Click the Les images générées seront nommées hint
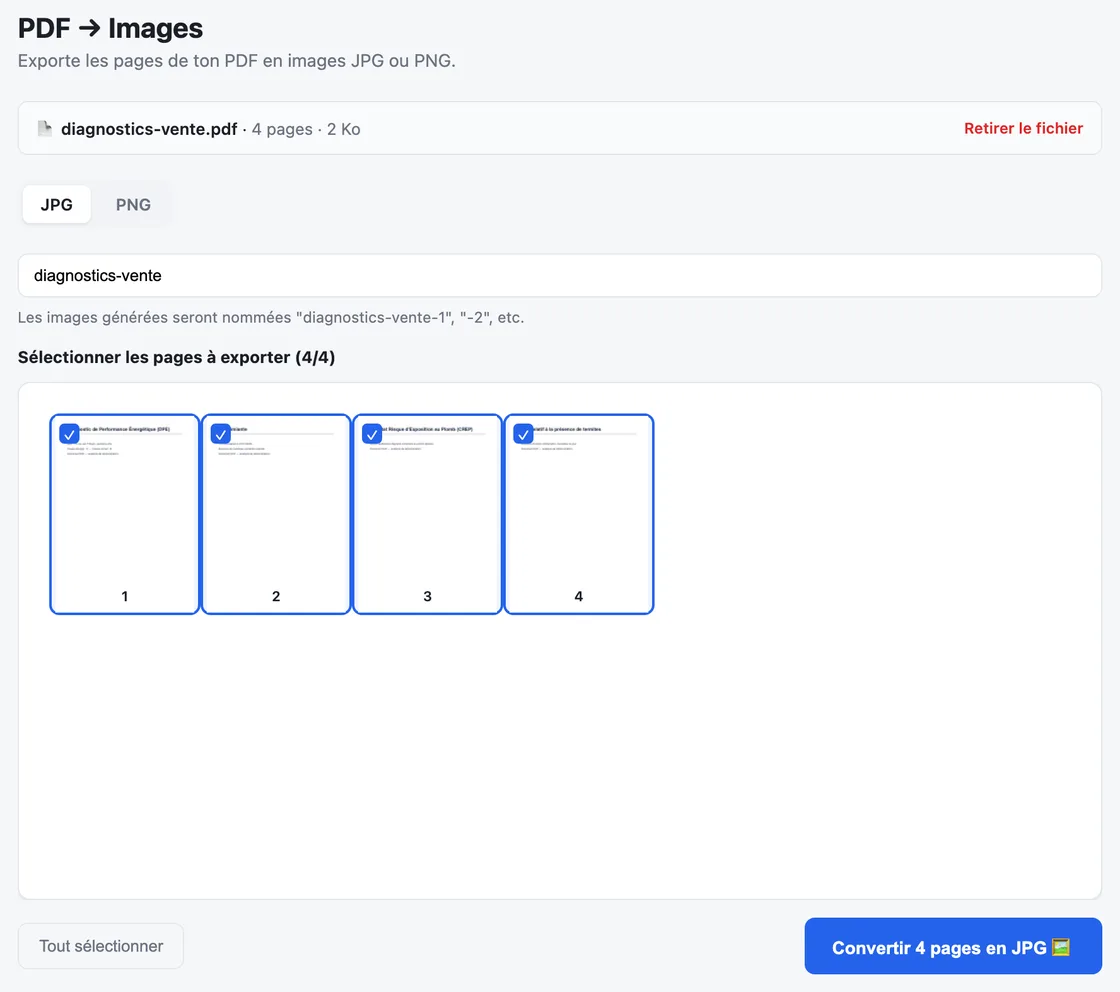 (271, 317)
